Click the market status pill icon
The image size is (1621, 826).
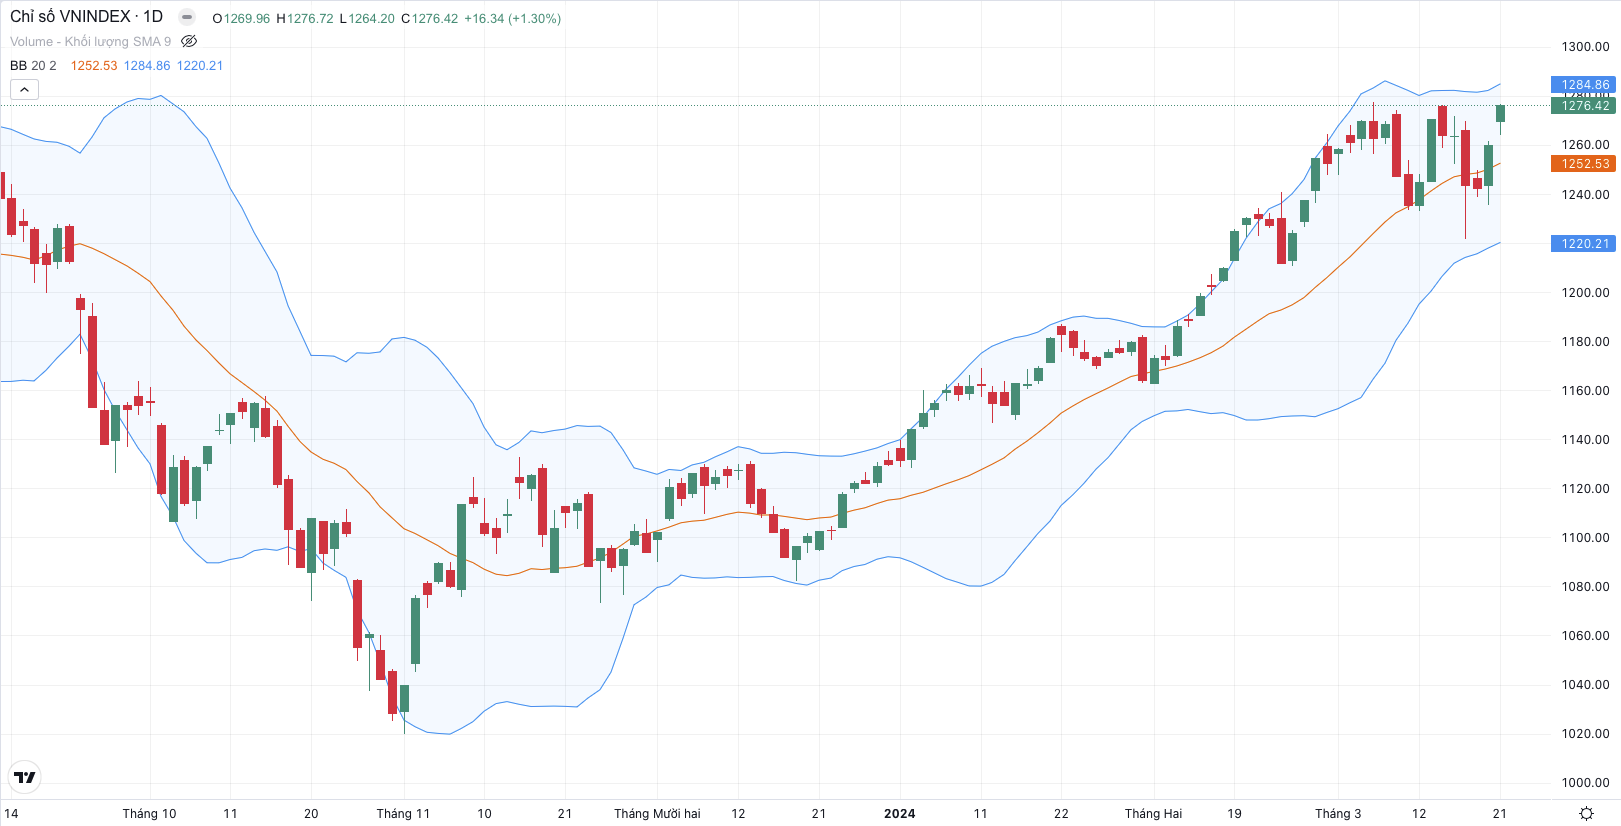click(x=187, y=17)
